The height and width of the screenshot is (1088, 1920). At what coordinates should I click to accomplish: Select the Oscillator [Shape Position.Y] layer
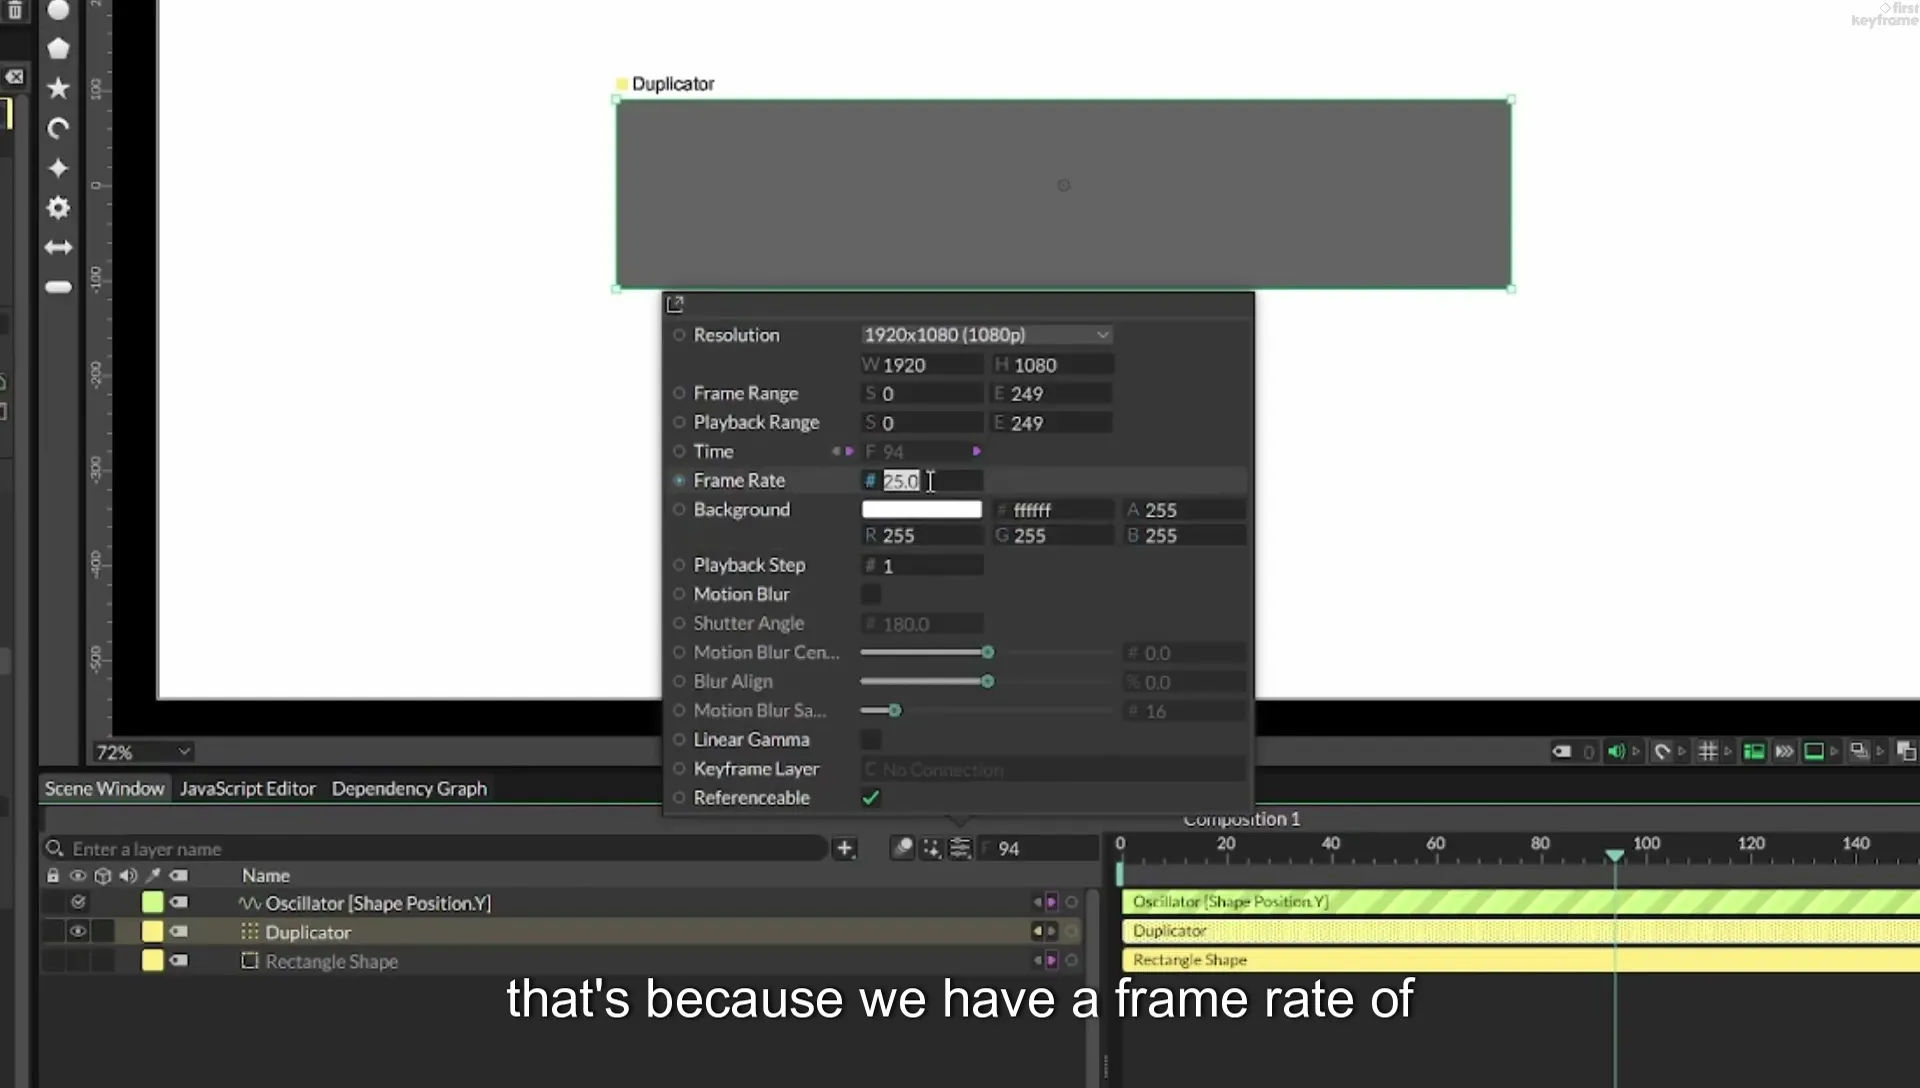click(x=377, y=903)
